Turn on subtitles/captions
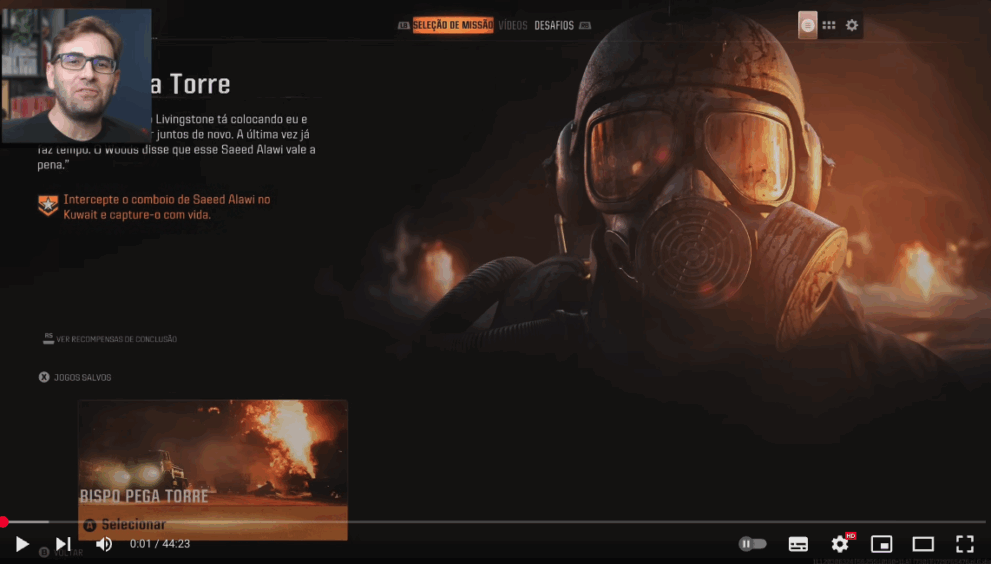The height and width of the screenshot is (564, 991). pyautogui.click(x=798, y=544)
